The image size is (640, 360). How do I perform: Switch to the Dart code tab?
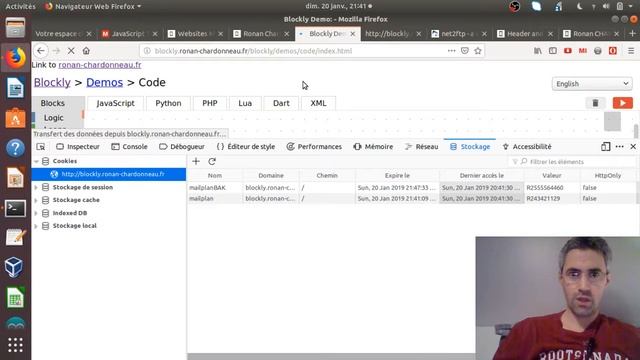point(281,103)
